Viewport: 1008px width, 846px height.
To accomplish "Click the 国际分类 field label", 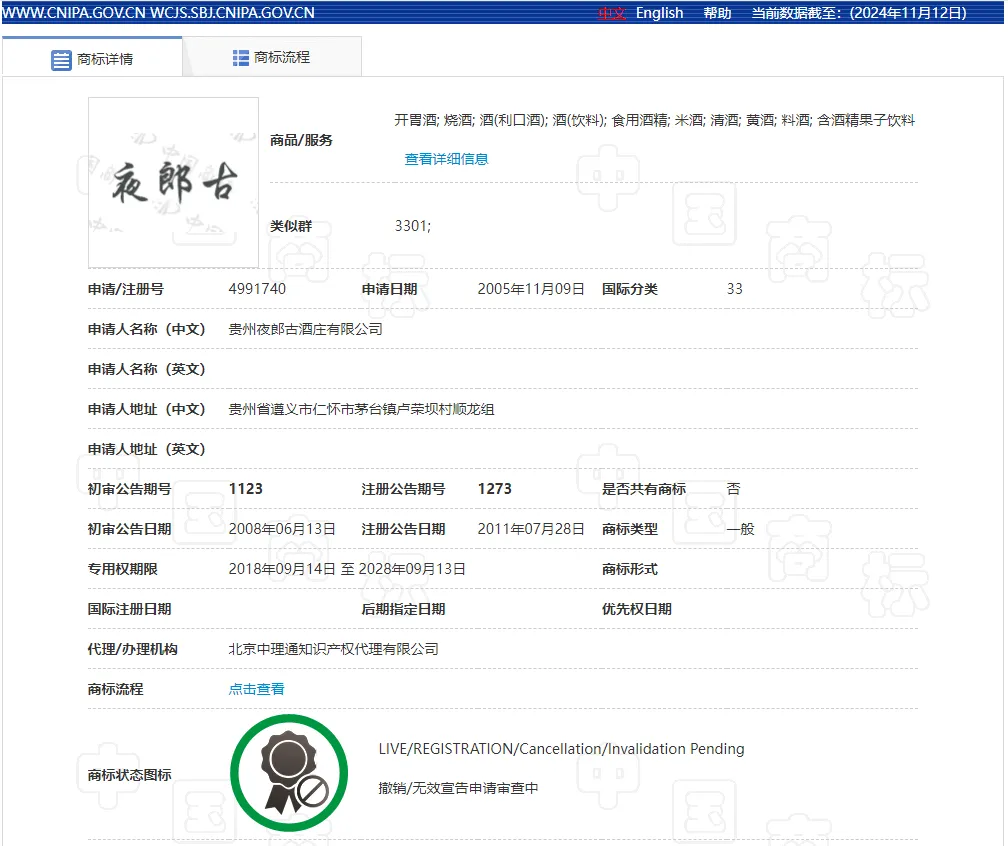I will coord(629,289).
